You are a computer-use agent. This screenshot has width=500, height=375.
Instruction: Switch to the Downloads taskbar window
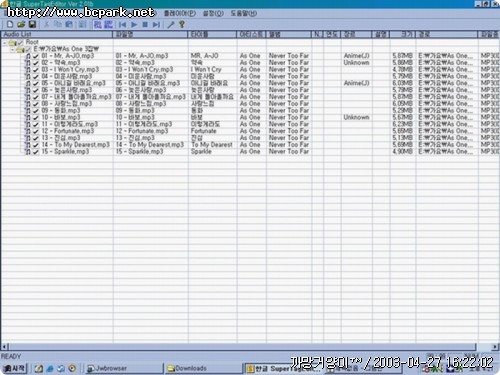[x=203, y=368]
